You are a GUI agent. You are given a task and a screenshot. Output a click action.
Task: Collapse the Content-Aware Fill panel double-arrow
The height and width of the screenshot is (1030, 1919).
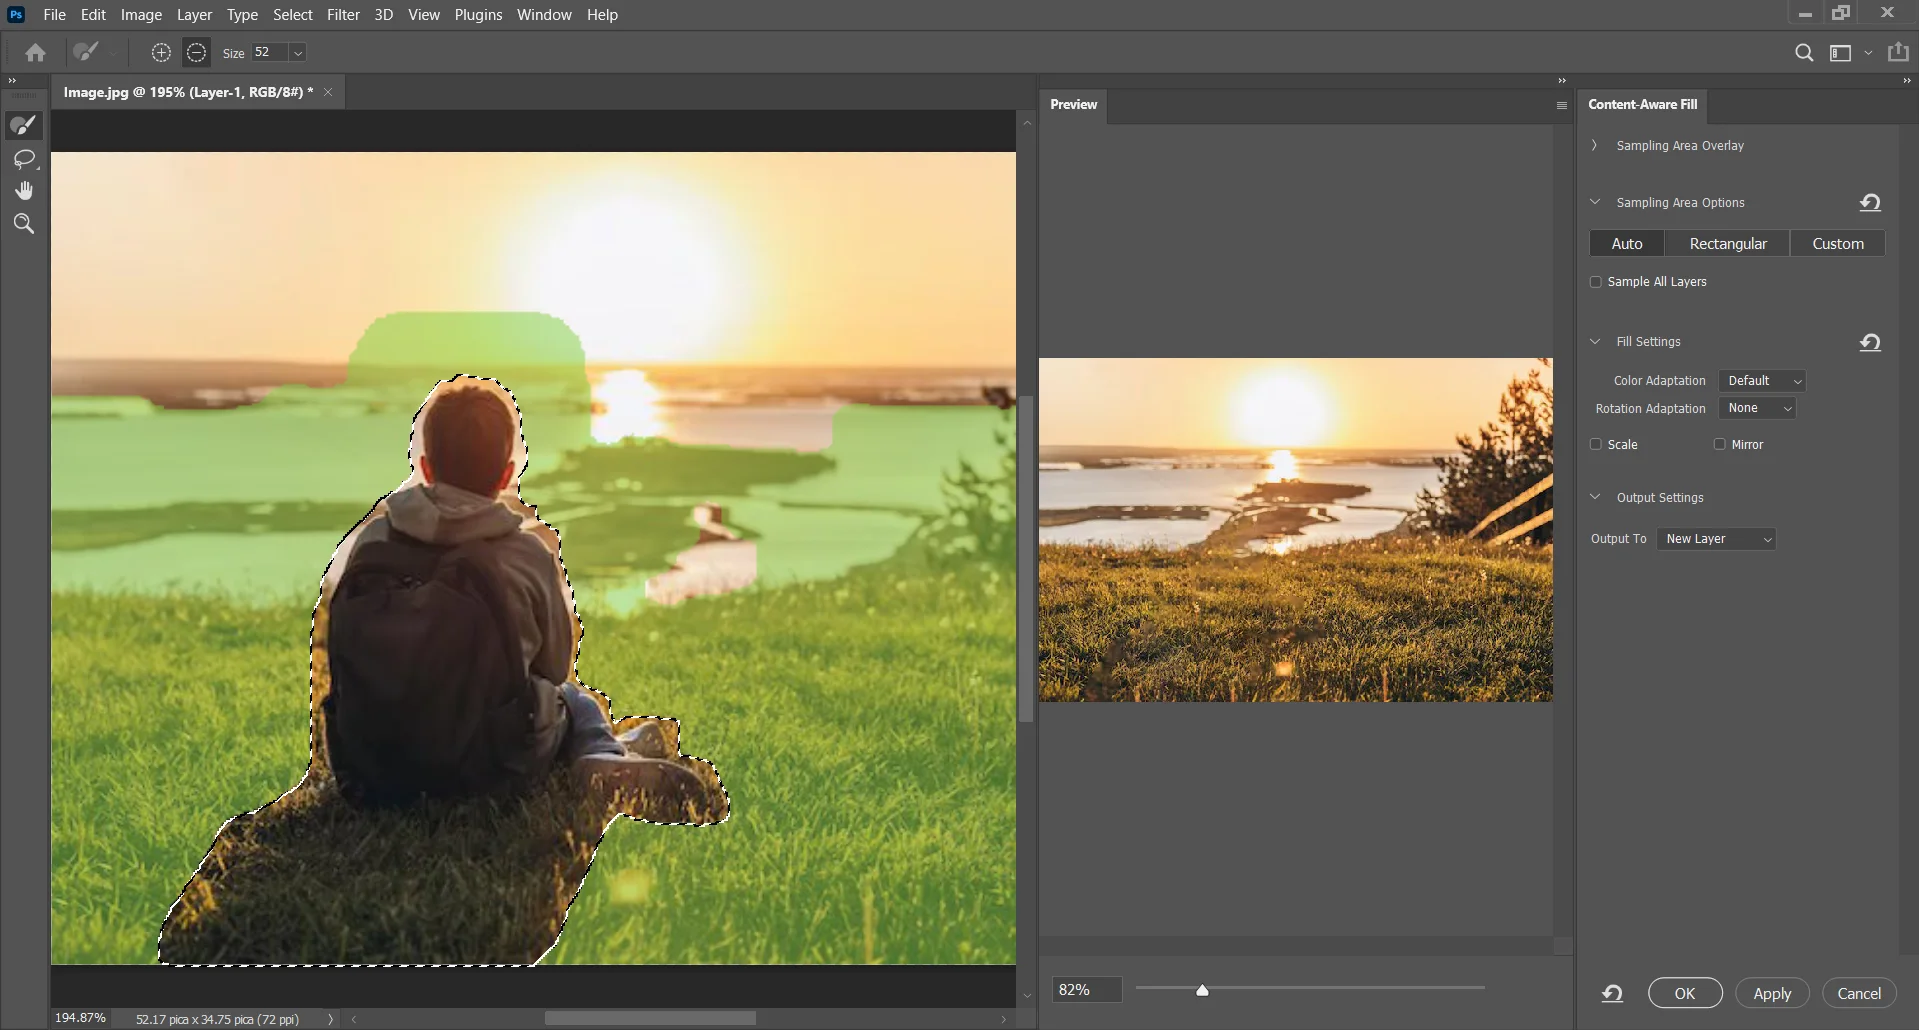coord(1907,81)
